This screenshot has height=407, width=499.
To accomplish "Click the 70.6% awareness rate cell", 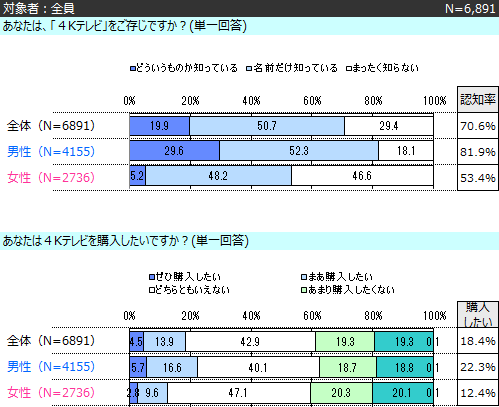I will pyautogui.click(x=478, y=126).
